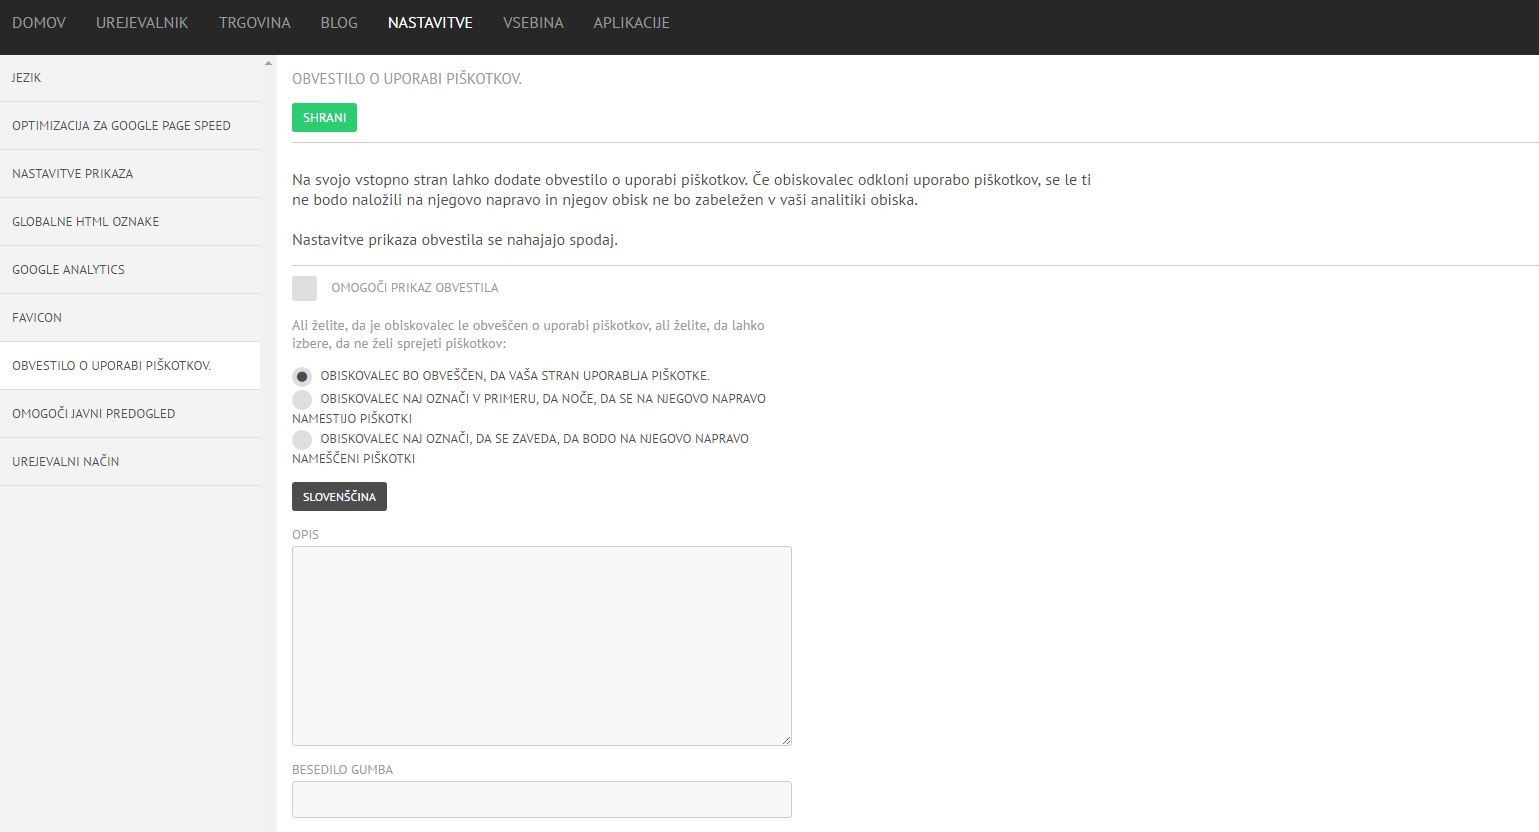
Task: Click the green SHRANI button
Action: (x=324, y=118)
